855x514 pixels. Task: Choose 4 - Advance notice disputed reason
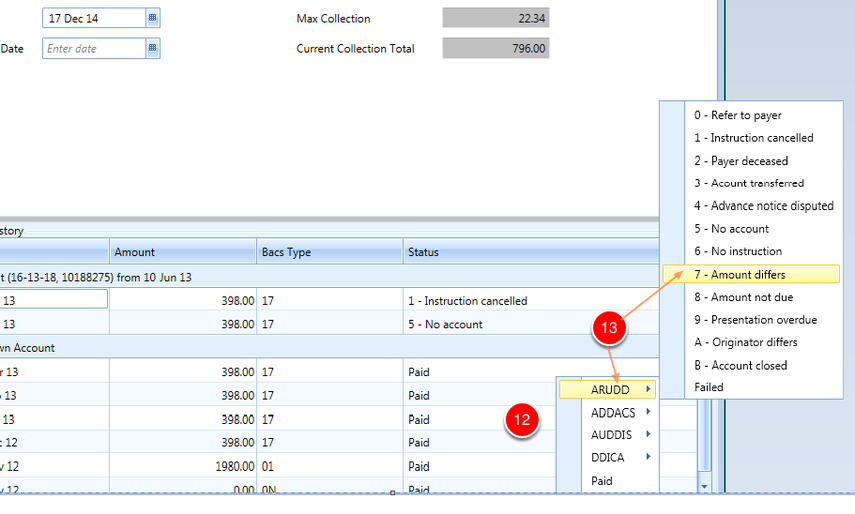click(x=763, y=205)
